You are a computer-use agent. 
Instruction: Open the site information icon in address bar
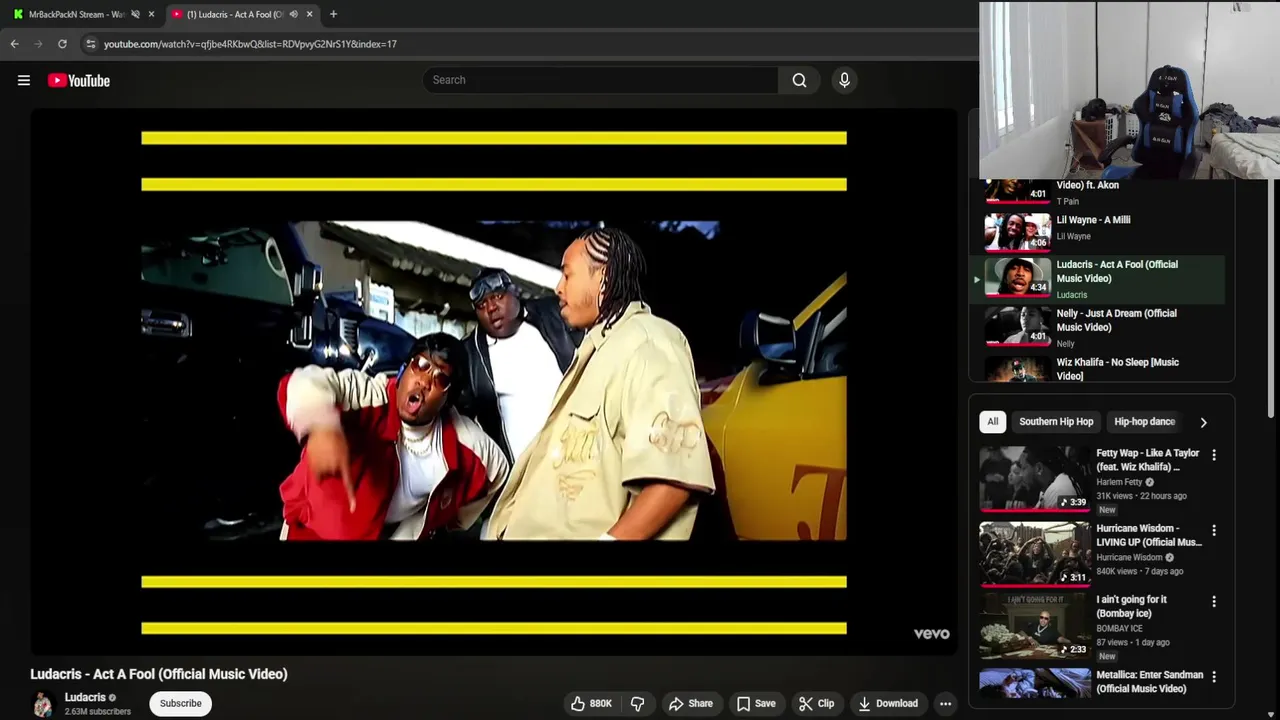point(90,44)
